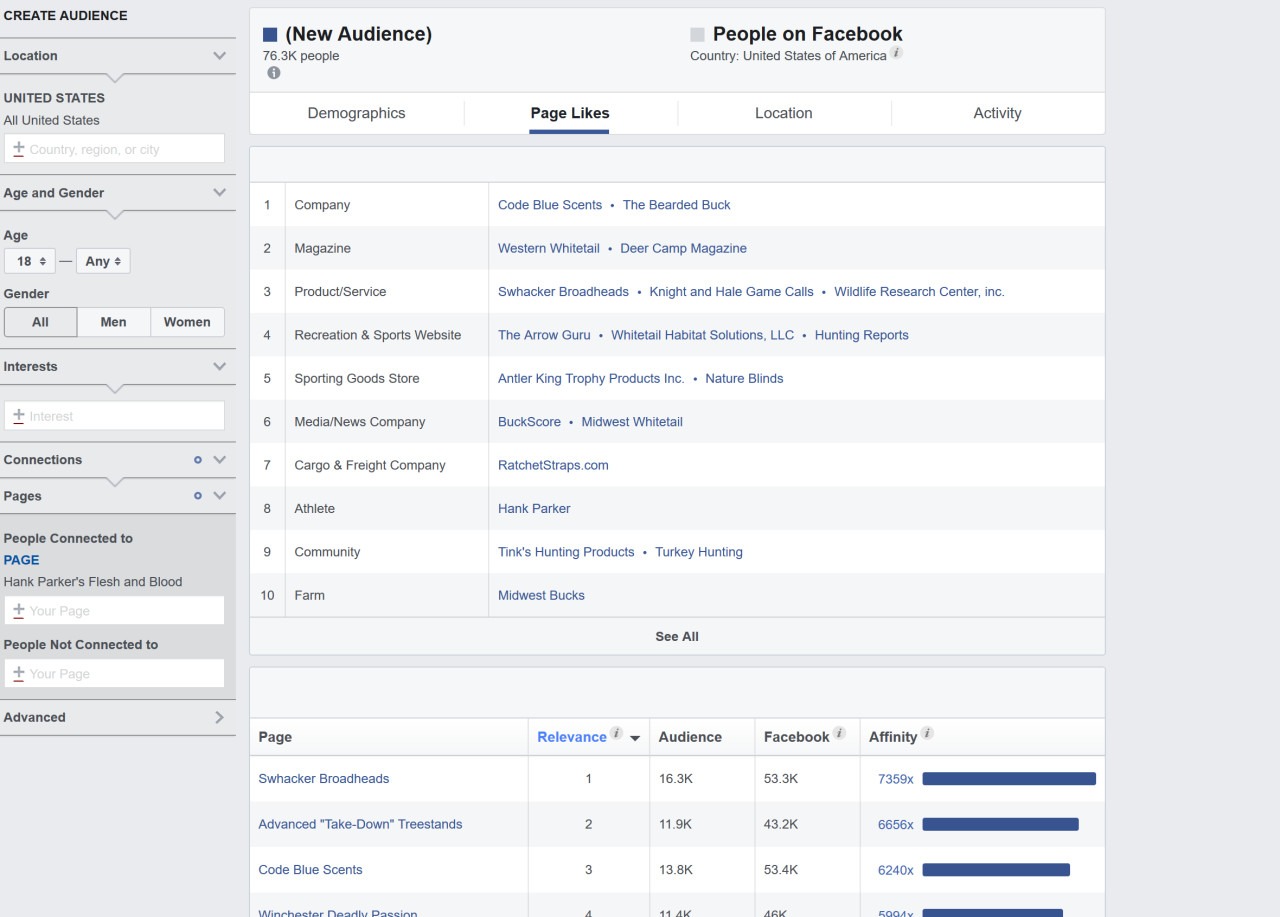Click the Interest input field
Screen dimensions: 1280x917
click(114, 416)
